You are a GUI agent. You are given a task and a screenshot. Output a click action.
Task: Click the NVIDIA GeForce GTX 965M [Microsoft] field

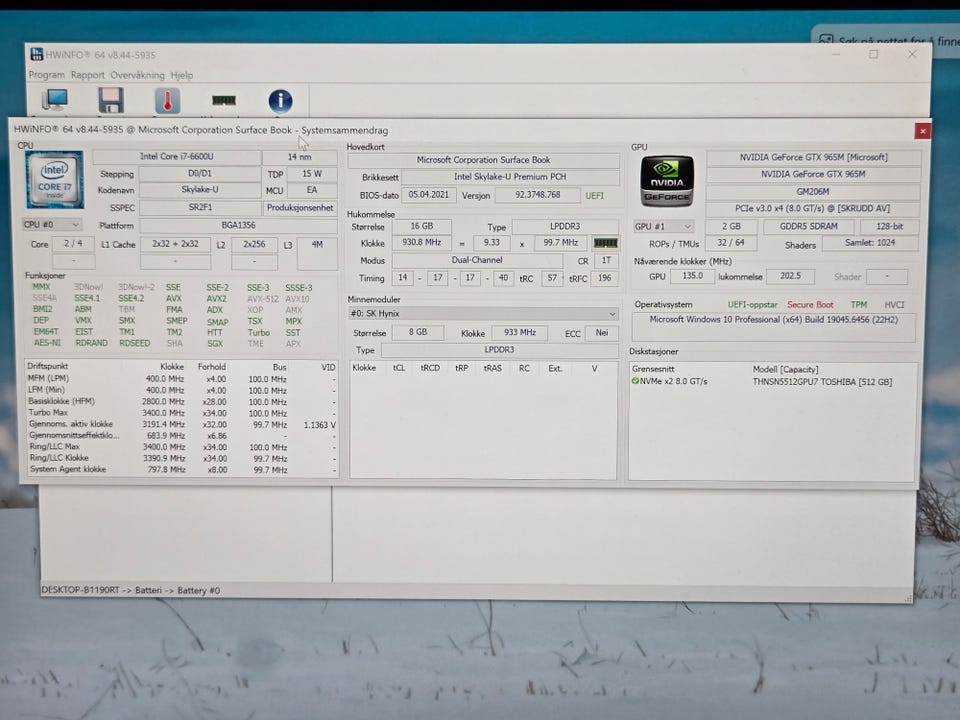[x=813, y=157]
